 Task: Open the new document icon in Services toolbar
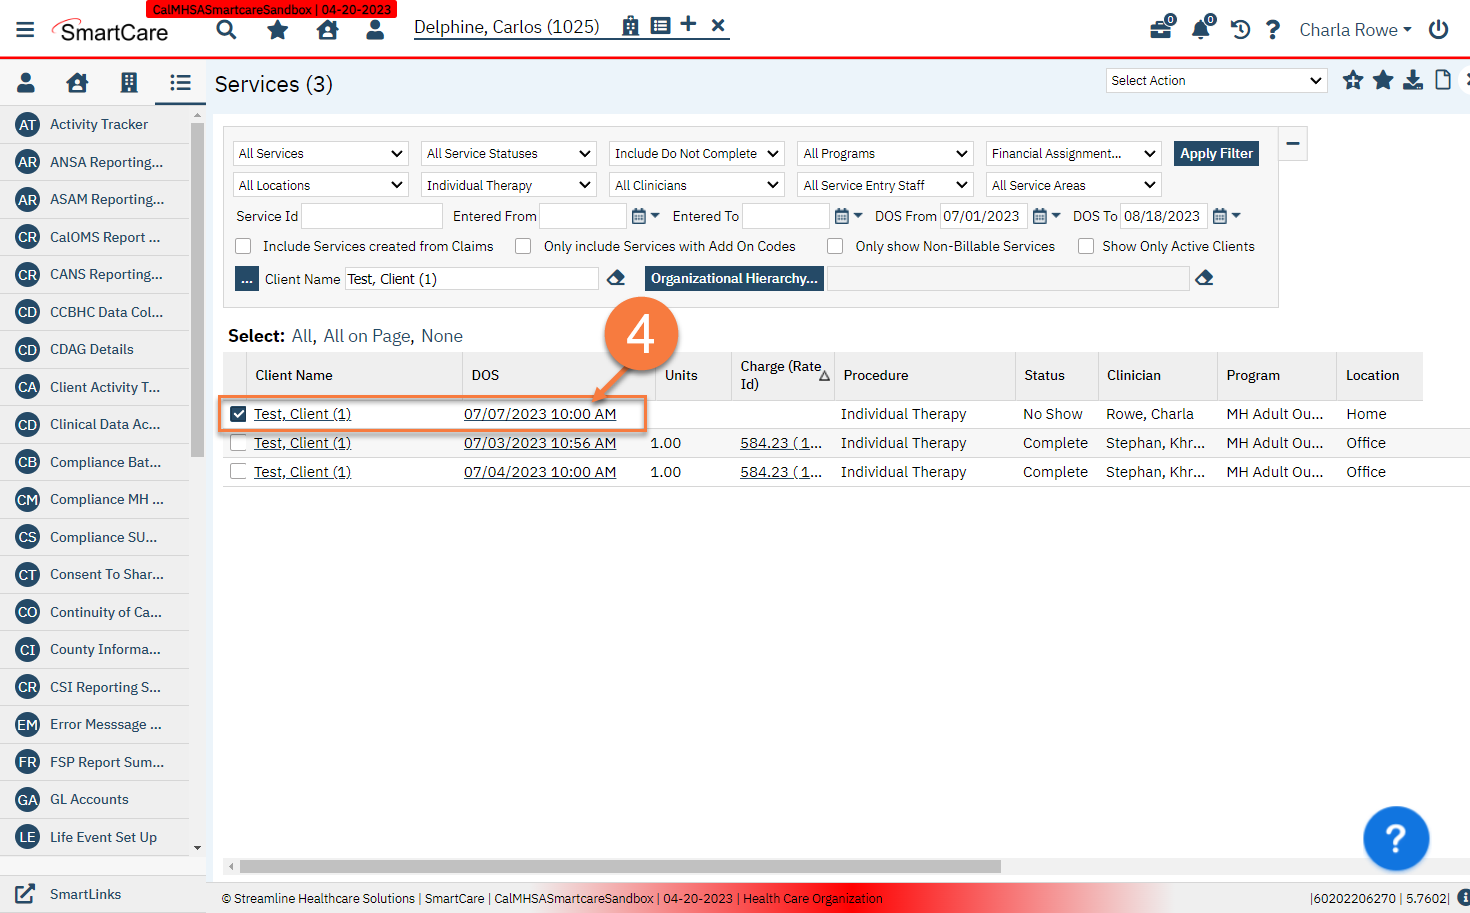tap(1442, 80)
